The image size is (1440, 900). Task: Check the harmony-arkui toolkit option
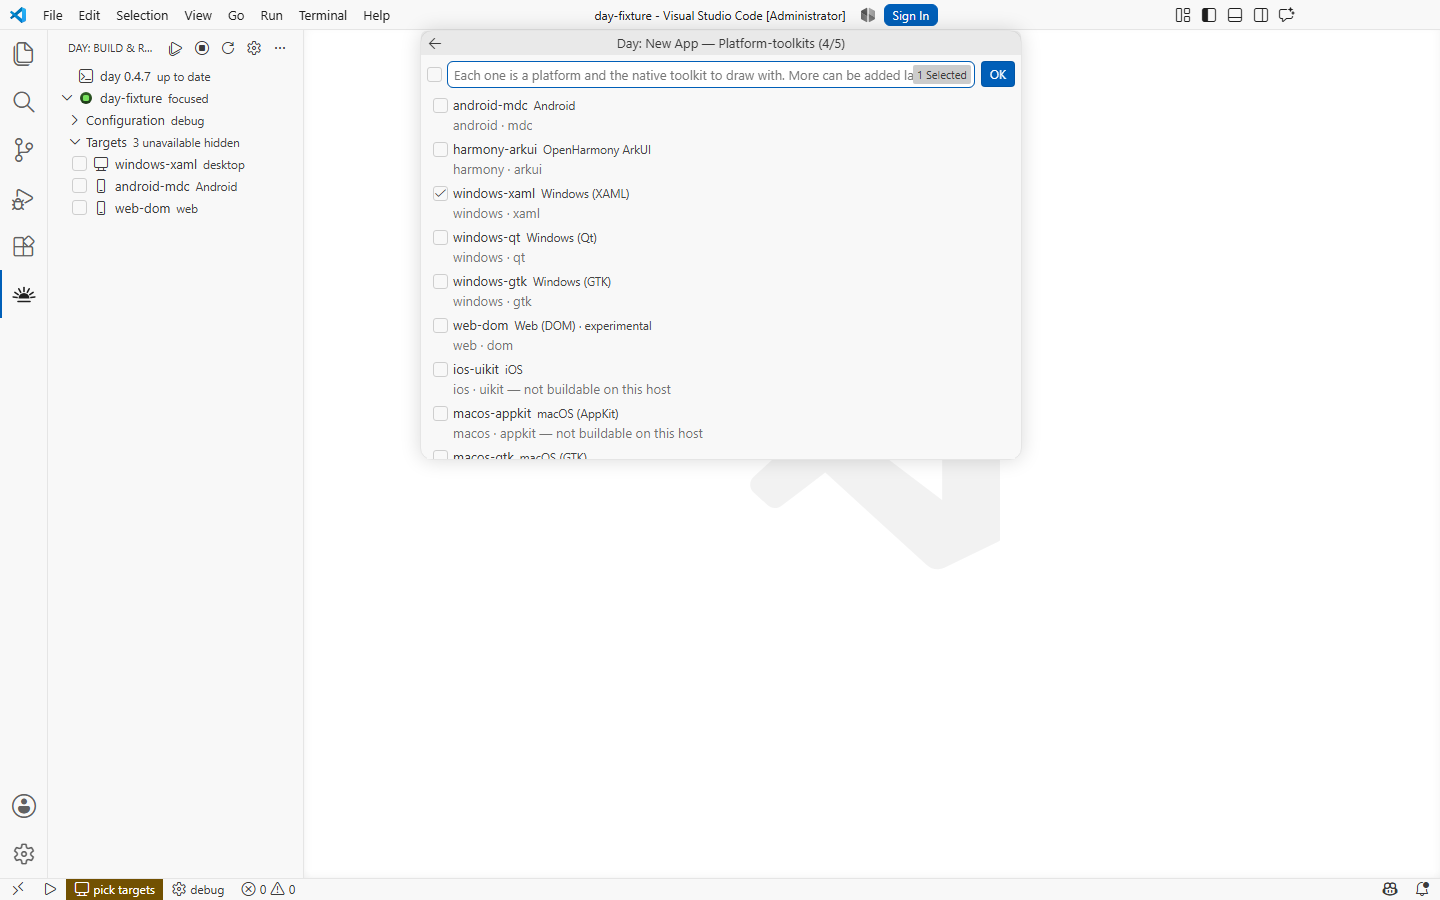point(440,149)
